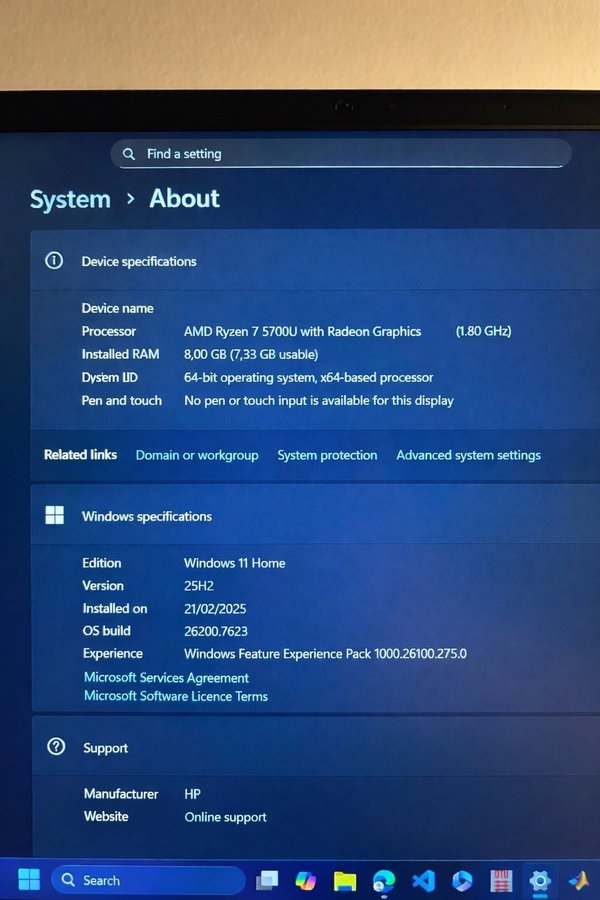This screenshot has height=900, width=600.
Task: Launch Copilot from the taskbar
Action: (306, 880)
